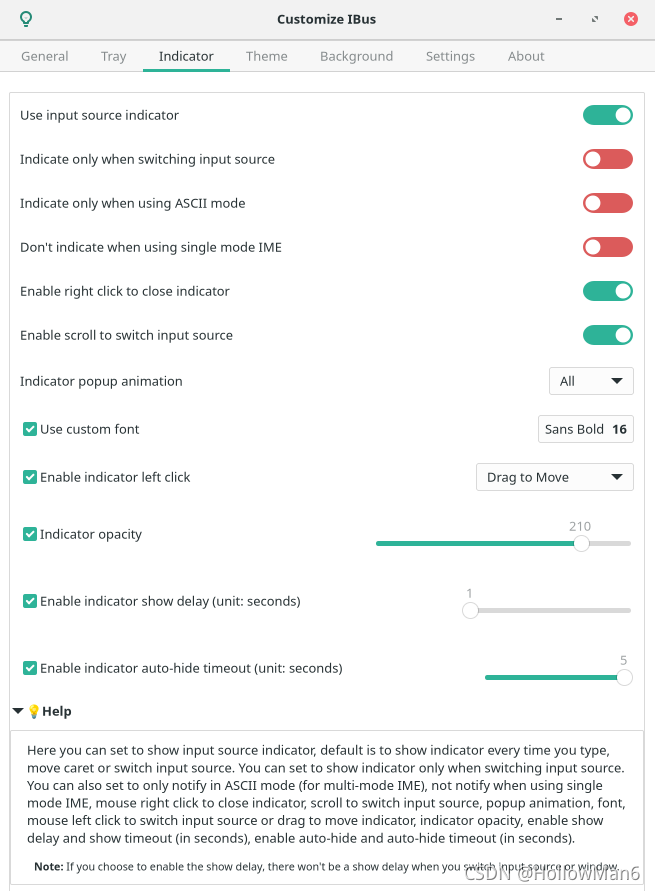Click the Indicator opacity slider handle
The width and height of the screenshot is (655, 891).
coord(581,543)
